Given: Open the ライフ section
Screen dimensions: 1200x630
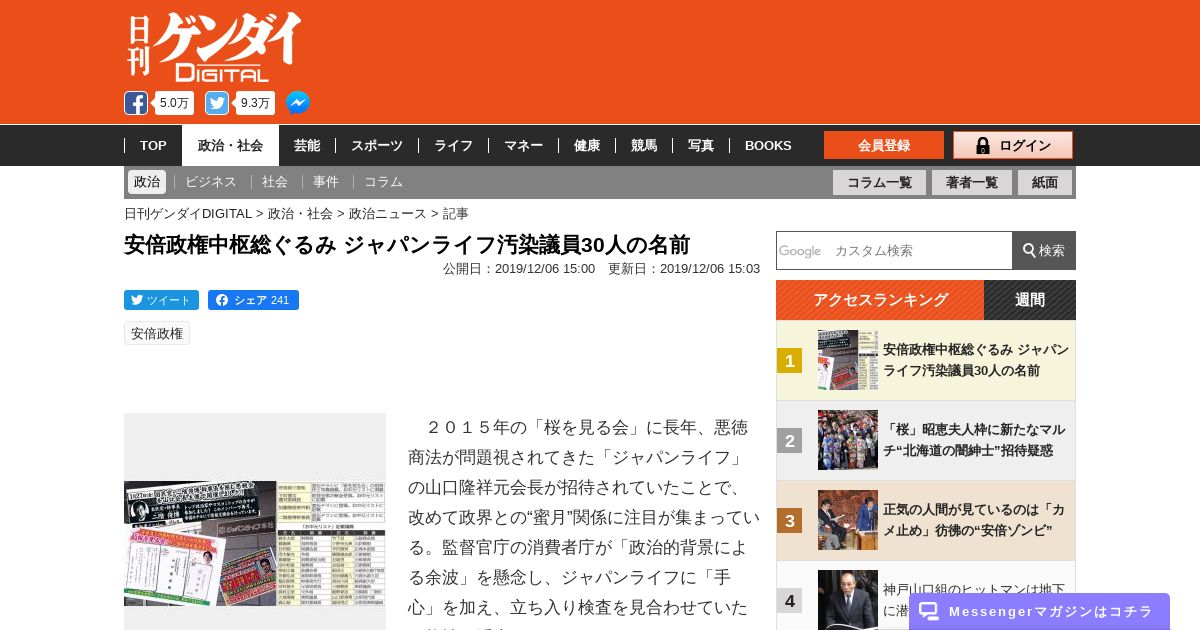Looking at the screenshot, I should [x=453, y=146].
